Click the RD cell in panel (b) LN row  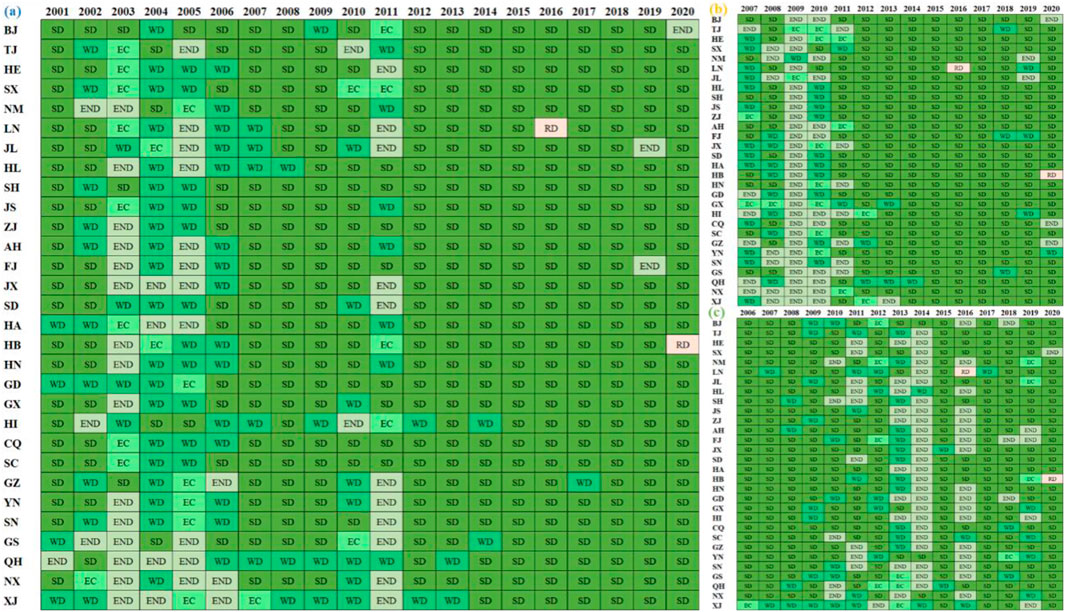[x=958, y=68]
